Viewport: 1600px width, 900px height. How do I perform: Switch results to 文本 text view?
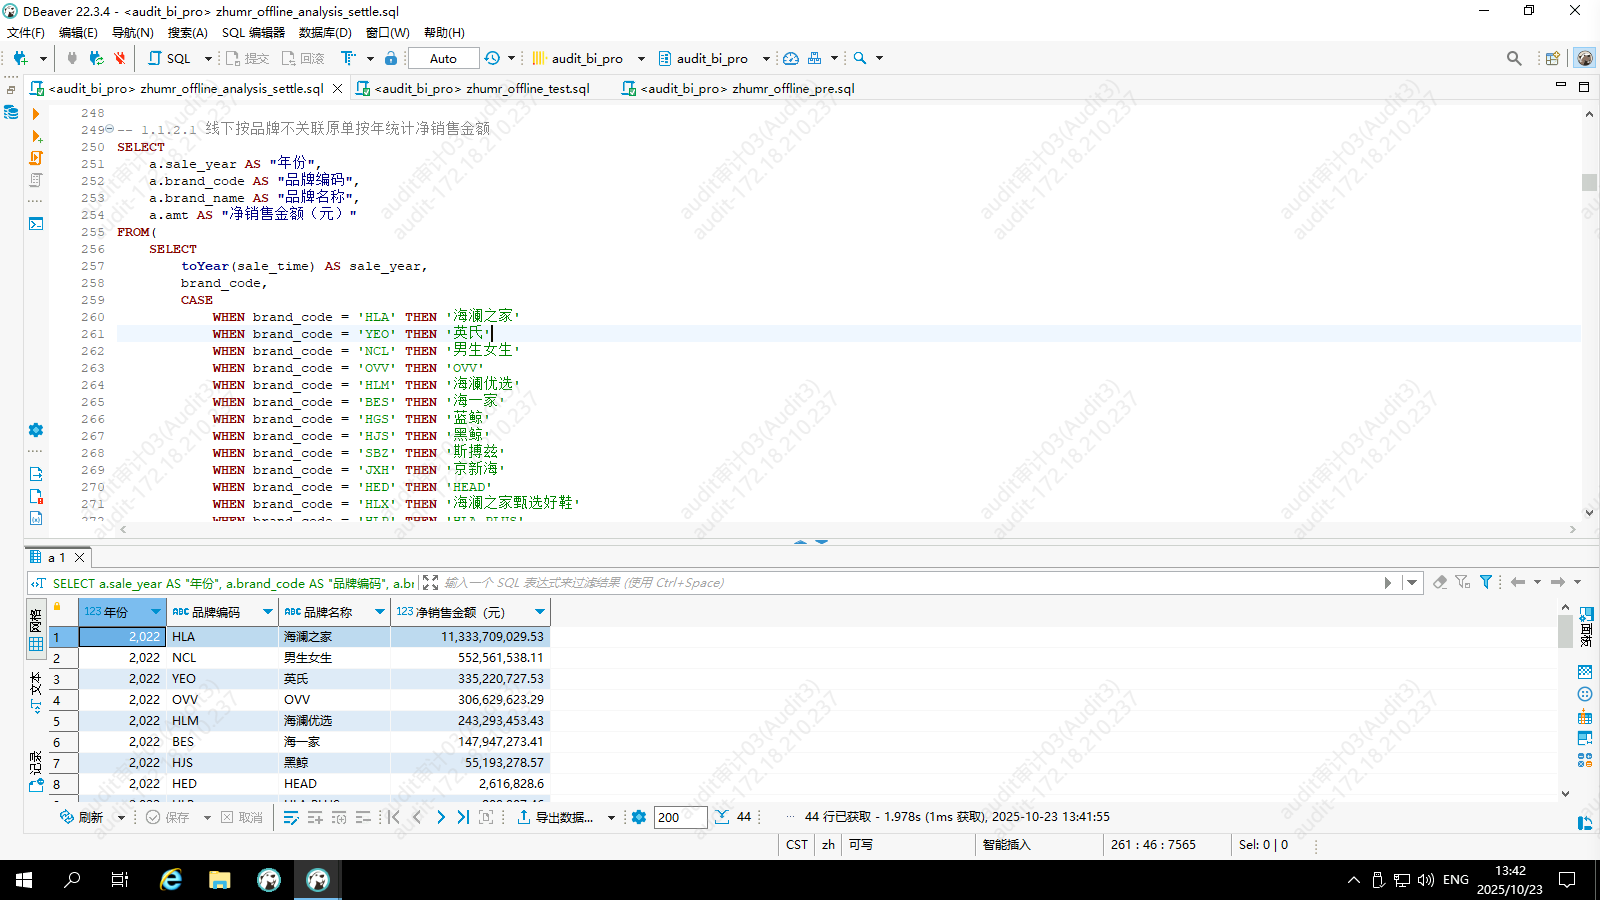pyautogui.click(x=36, y=690)
